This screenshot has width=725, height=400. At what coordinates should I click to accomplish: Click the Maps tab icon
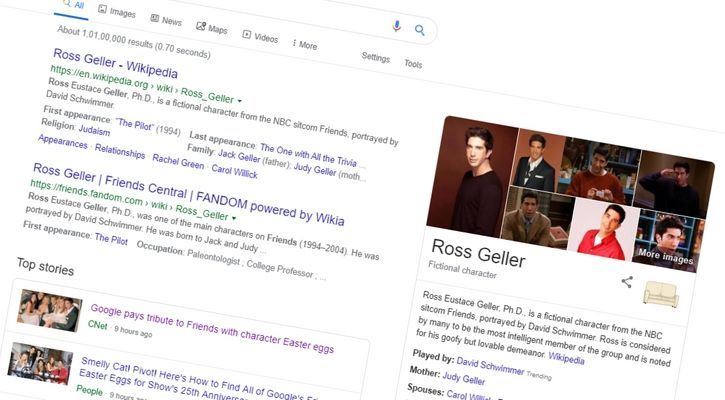click(x=201, y=26)
